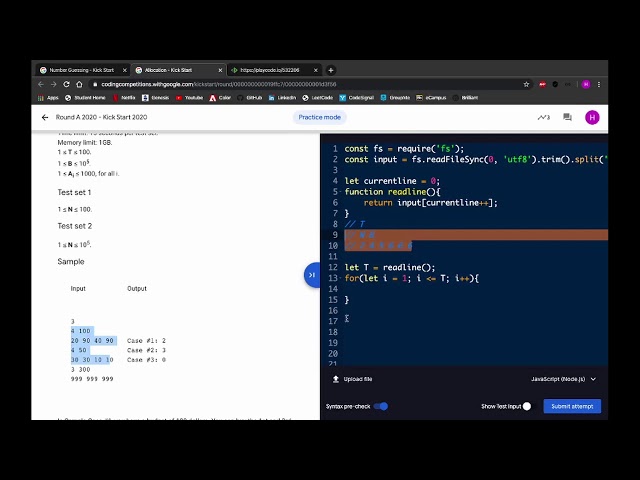
Task: Open the Netflix bookmark
Action: (124, 98)
